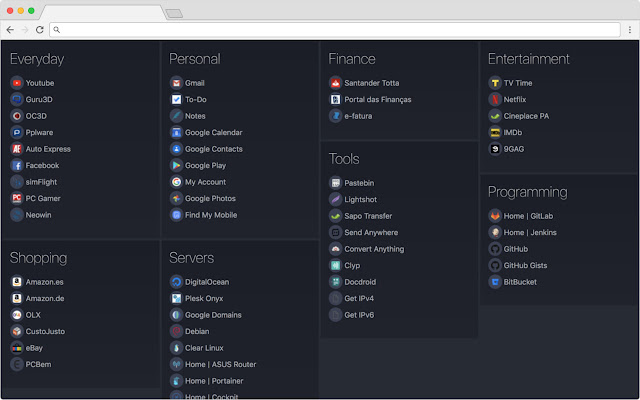This screenshot has width=640, height=400.
Task: Click the Santander Totta icon
Action: point(336,83)
